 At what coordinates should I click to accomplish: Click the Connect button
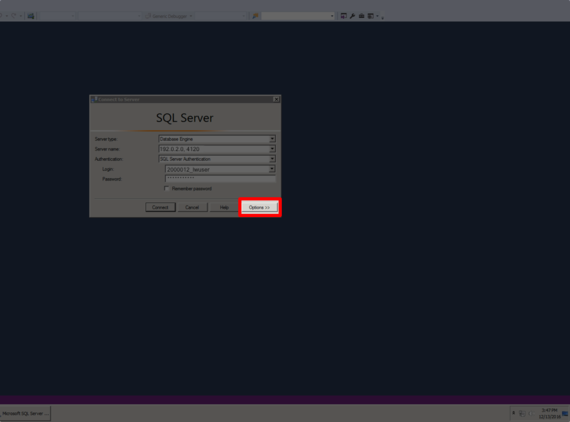(160, 207)
